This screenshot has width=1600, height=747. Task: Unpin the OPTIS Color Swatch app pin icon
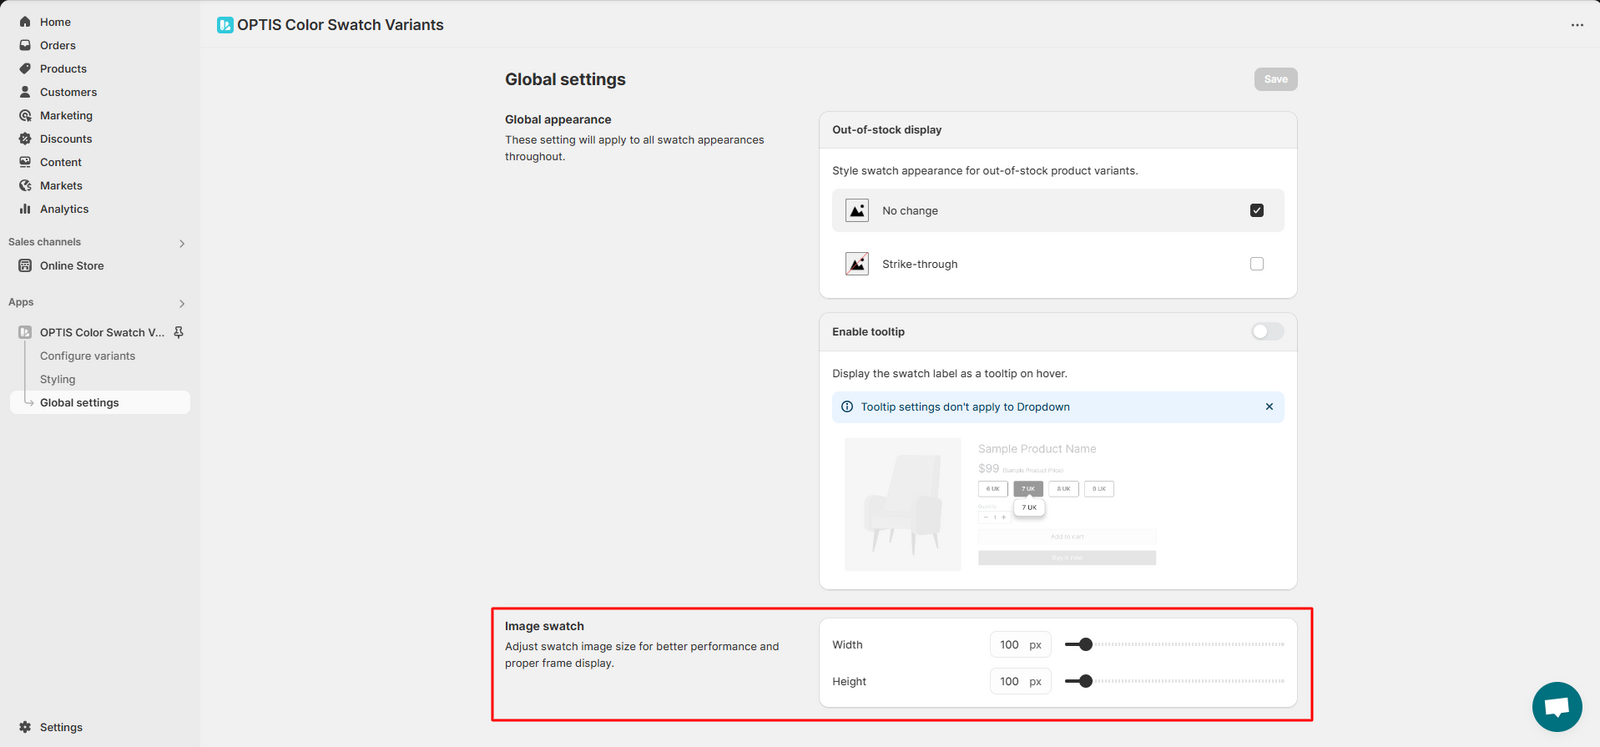(179, 332)
